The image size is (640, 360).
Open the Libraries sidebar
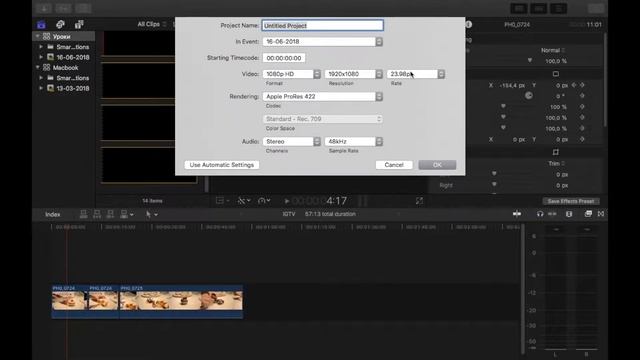tap(41, 24)
